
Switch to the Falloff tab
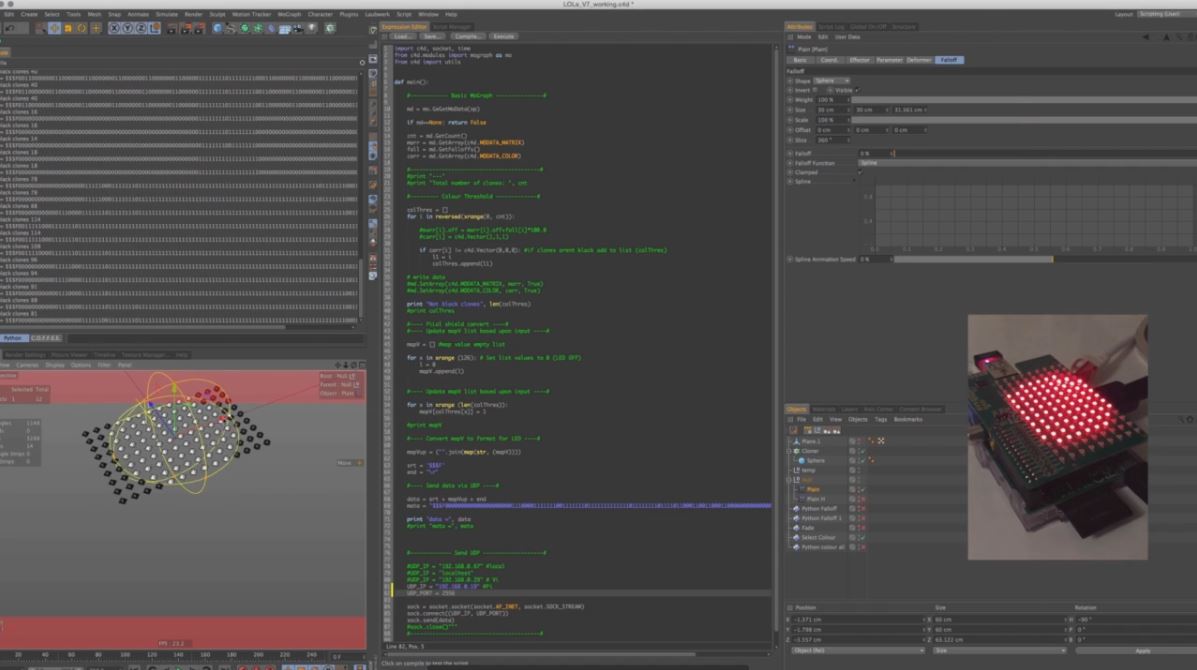[949, 60]
